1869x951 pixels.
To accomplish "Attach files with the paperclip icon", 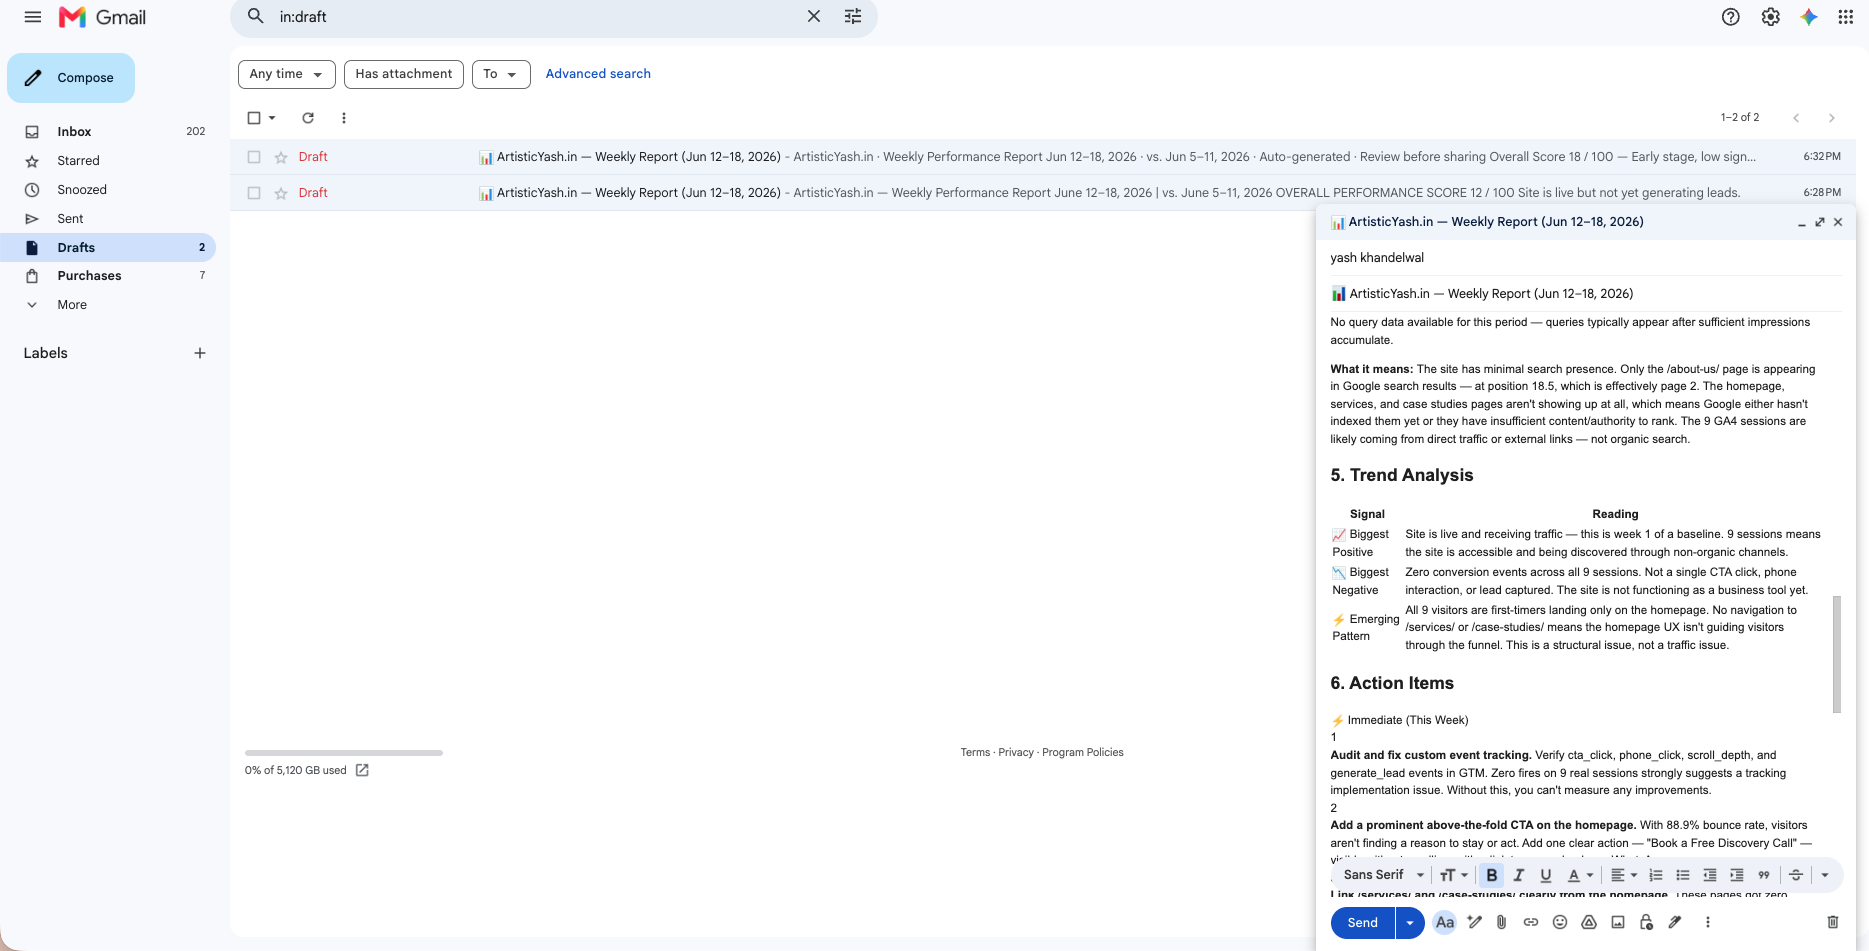I will point(1502,922).
